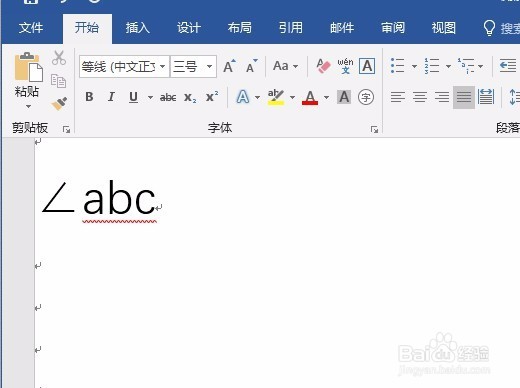
Task: Open underline style dropdown arrow
Action: pyautogui.click(x=150, y=97)
